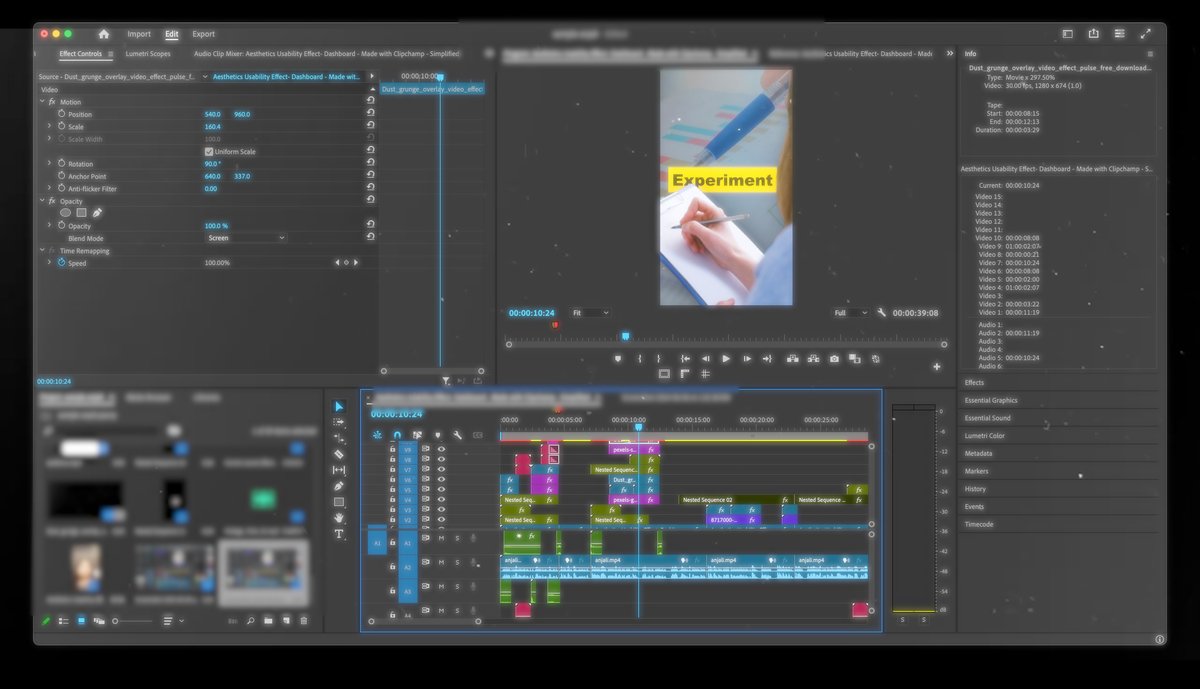Image resolution: width=1200 pixels, height=689 pixels.
Task: Hide track V6 with eye icon
Action: click(x=441, y=480)
